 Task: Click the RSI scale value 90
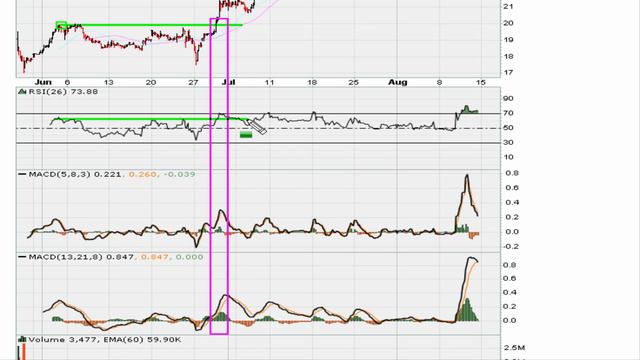coord(509,98)
